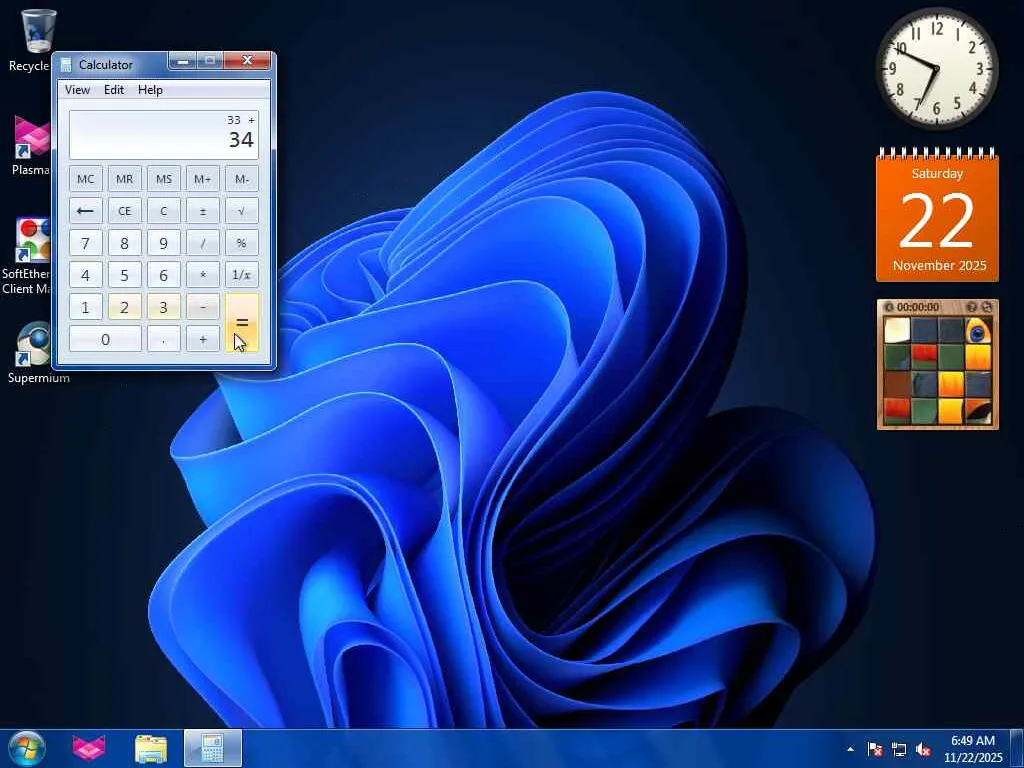Viewport: 1024px width, 768px height.
Task: Click the reciprocal 1/x button
Action: pos(242,275)
